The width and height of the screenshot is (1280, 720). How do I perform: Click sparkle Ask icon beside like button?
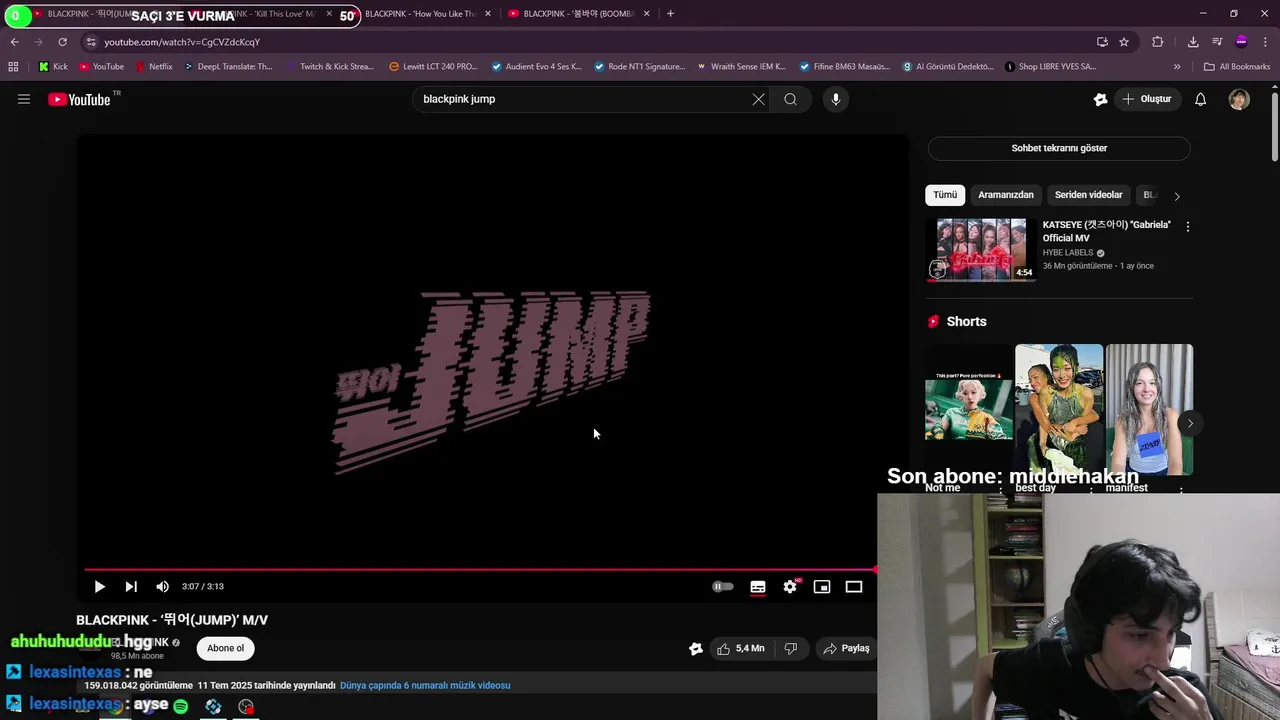696,648
